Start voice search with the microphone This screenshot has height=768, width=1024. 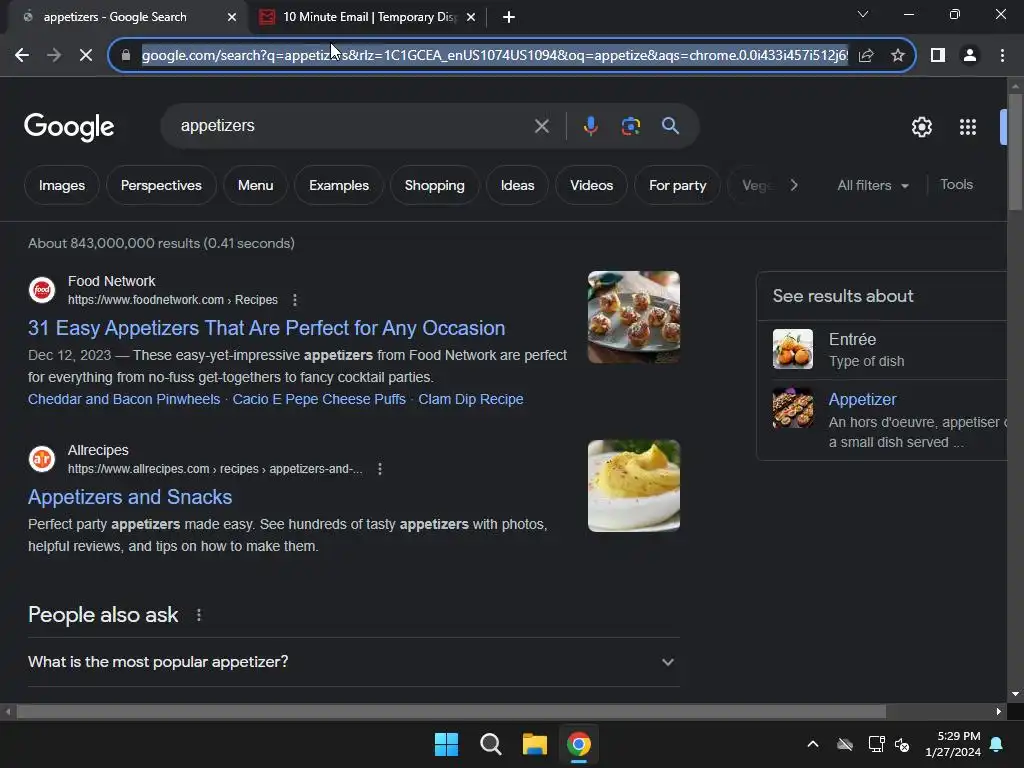pyautogui.click(x=590, y=126)
